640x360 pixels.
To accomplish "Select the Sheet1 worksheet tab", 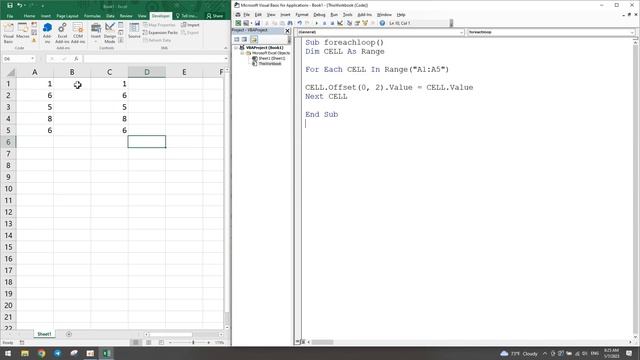I will click(44, 334).
